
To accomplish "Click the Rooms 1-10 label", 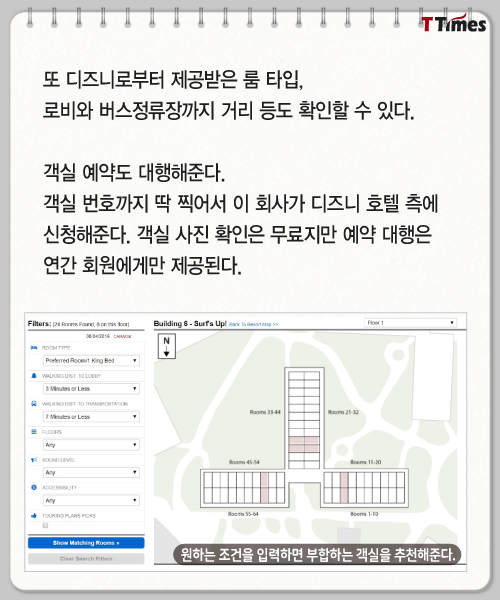I will click(x=364, y=514).
